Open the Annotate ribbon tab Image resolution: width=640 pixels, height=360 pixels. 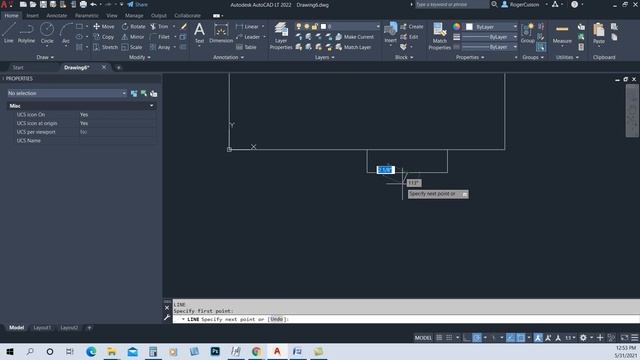pos(57,16)
